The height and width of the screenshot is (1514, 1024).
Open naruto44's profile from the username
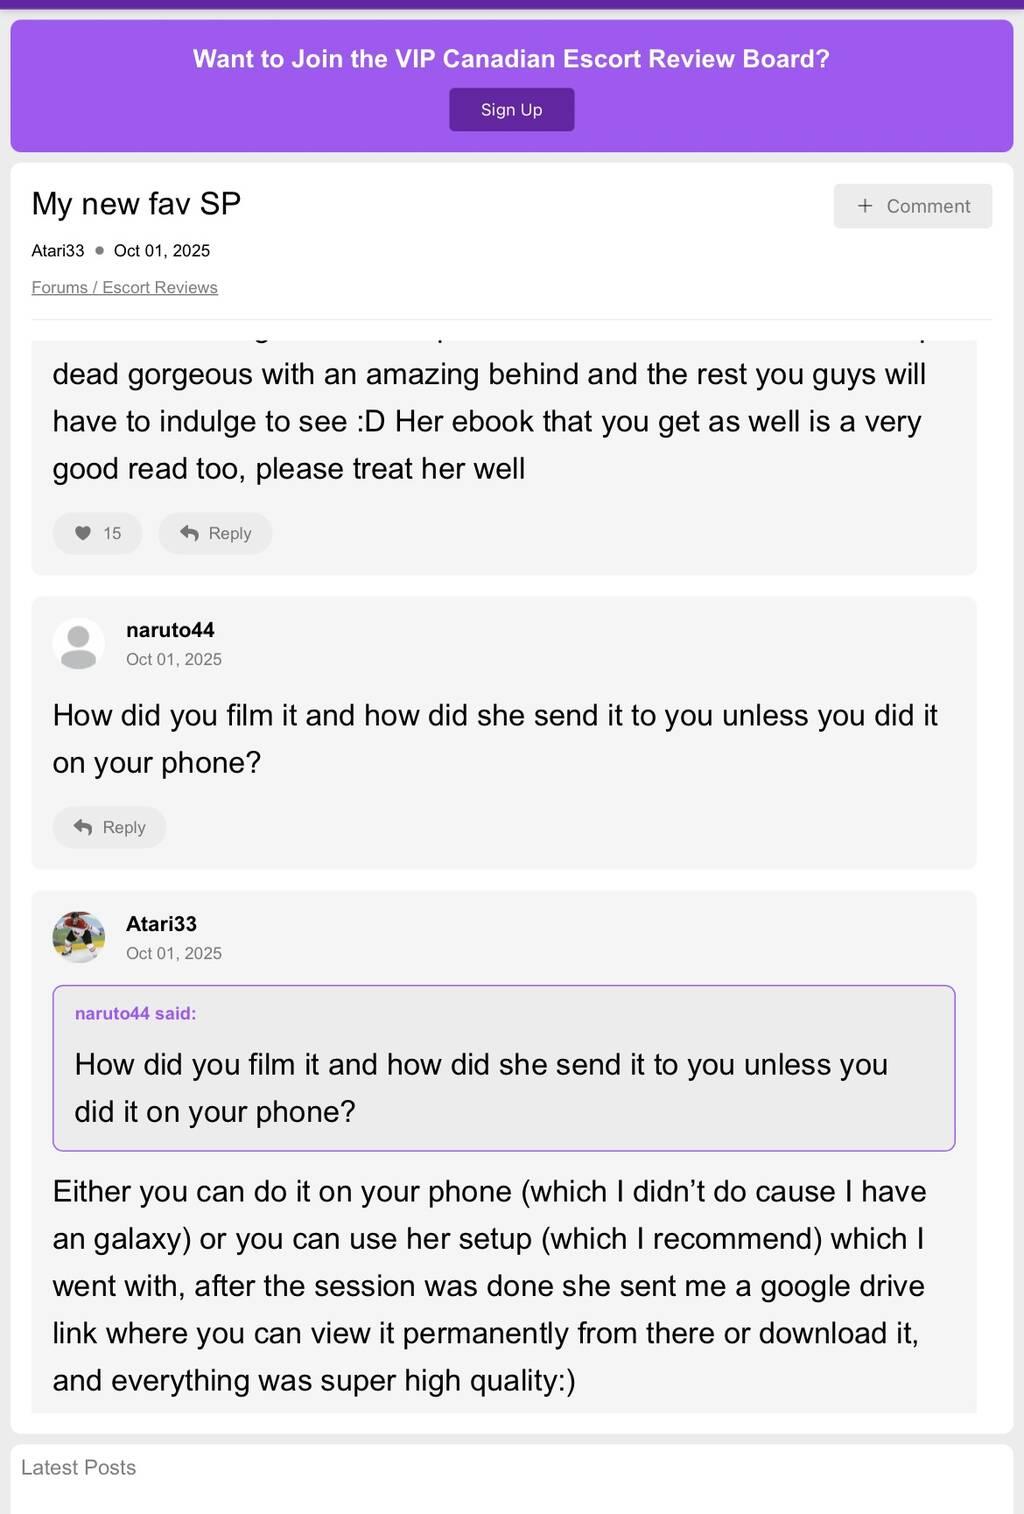tap(170, 630)
